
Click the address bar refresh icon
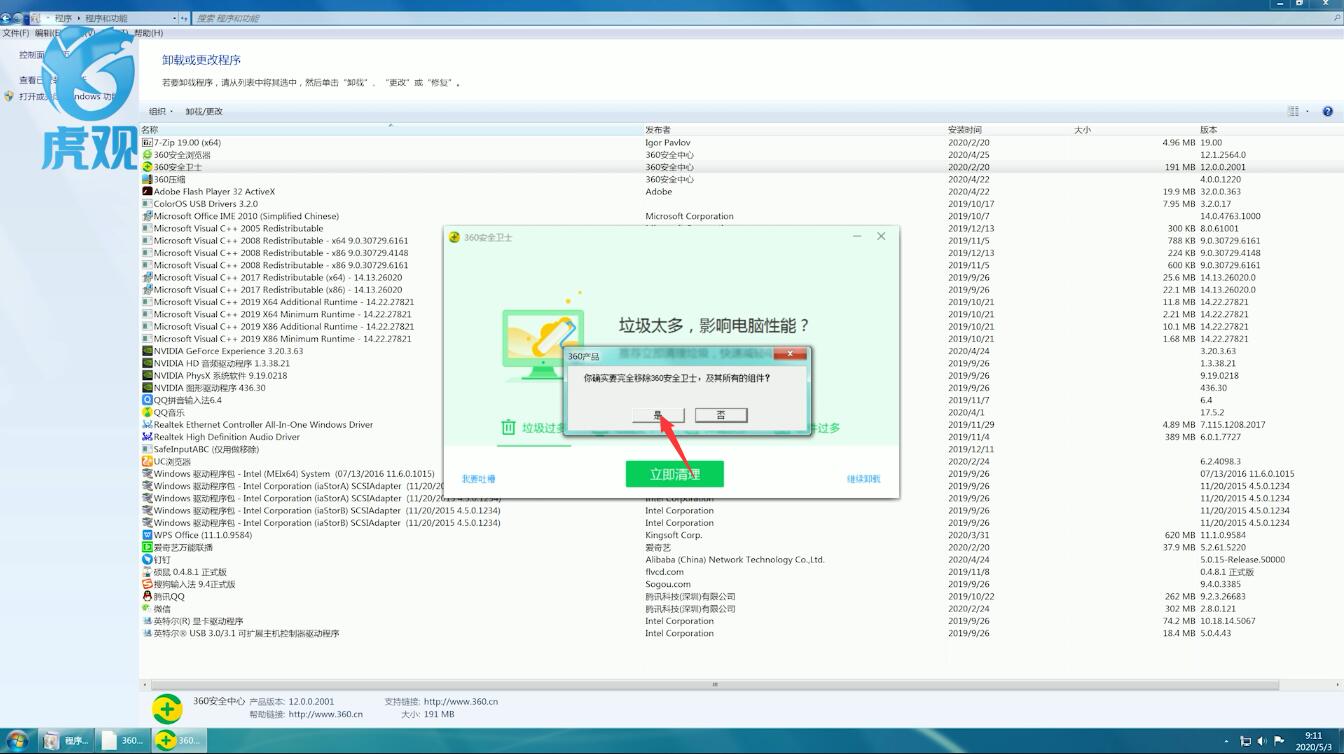click(185, 18)
